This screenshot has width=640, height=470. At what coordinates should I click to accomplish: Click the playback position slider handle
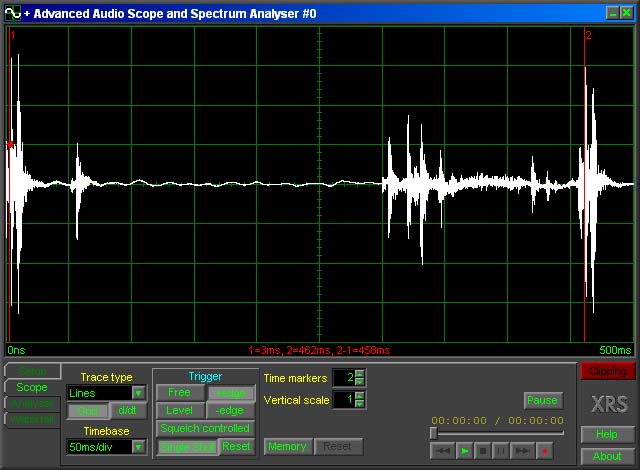(433, 433)
